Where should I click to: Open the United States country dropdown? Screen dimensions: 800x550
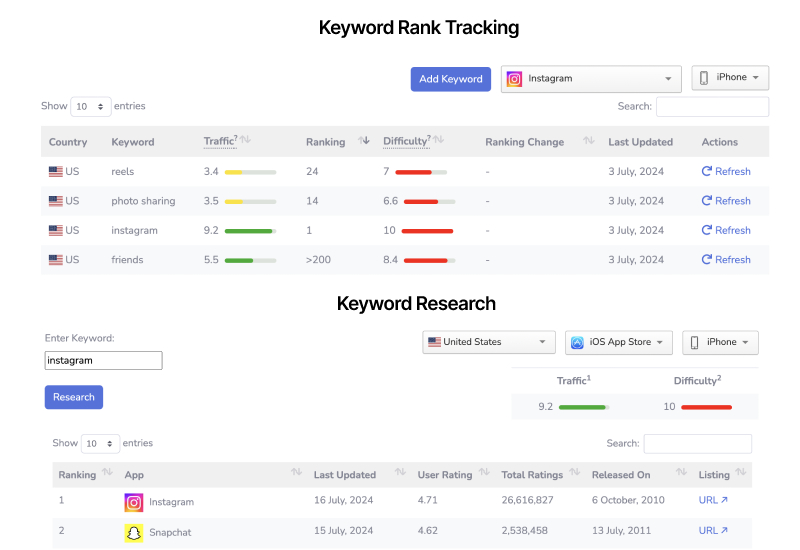click(x=489, y=342)
